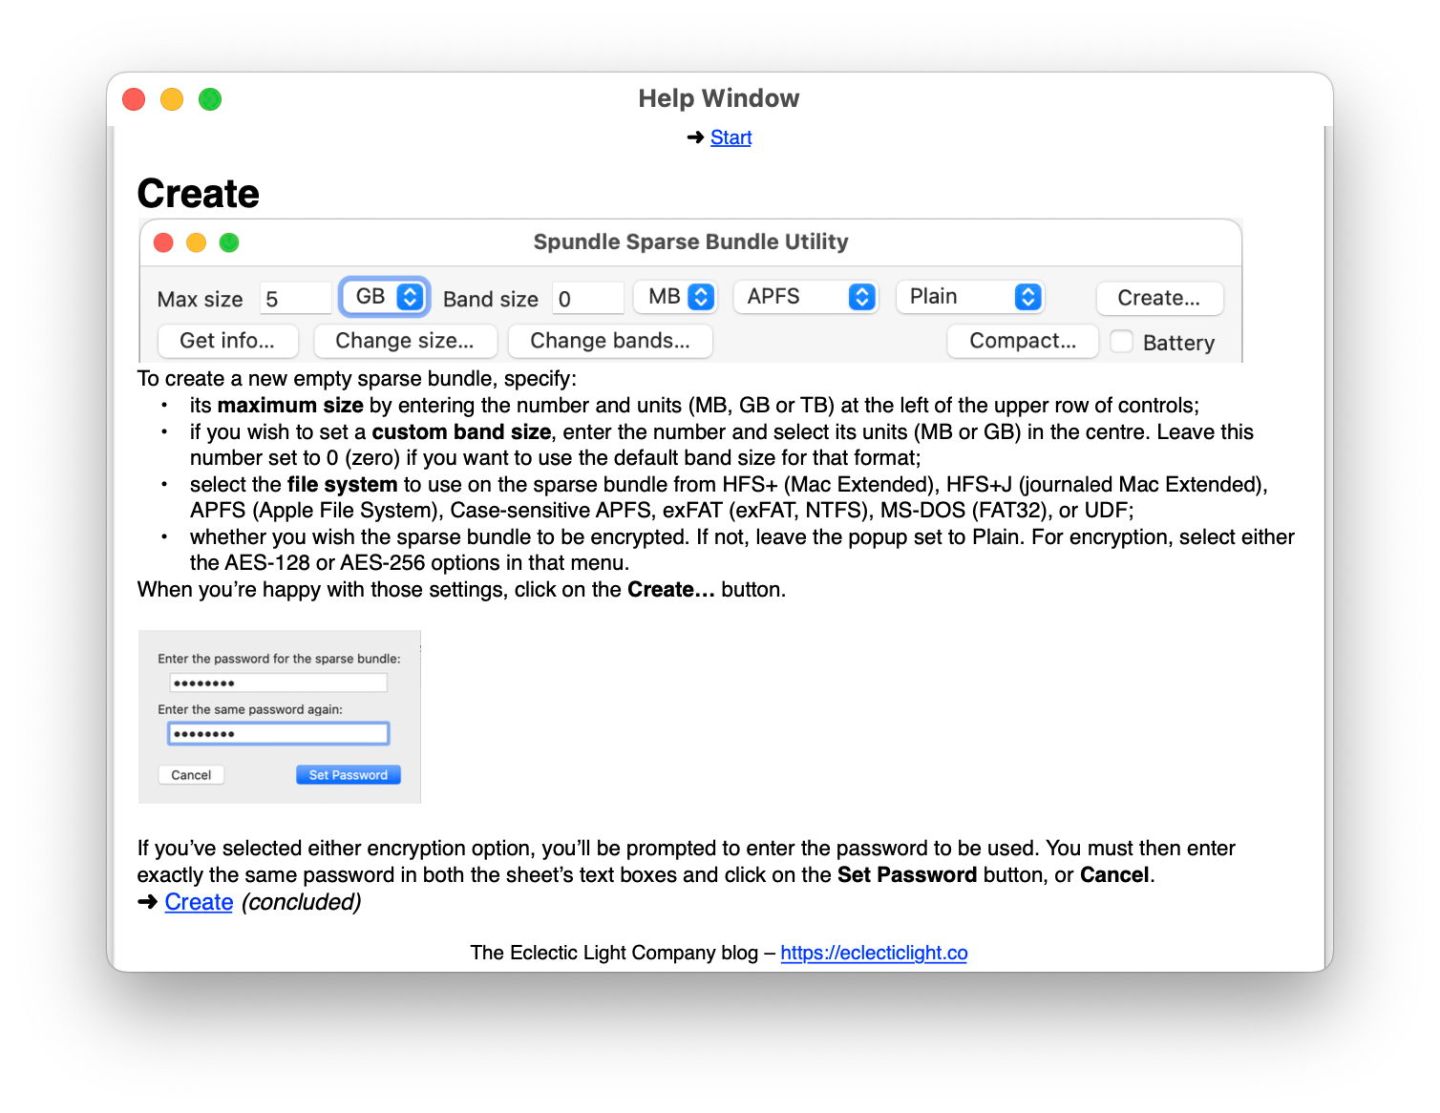Click the Get info... button

228,341
